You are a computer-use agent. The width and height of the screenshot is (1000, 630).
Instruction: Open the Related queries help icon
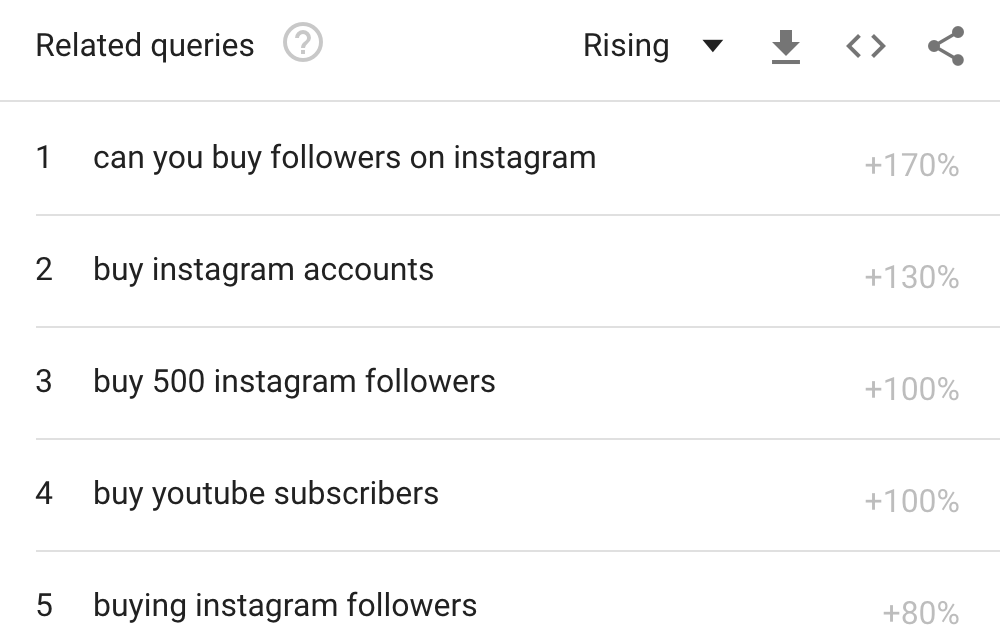(x=303, y=43)
